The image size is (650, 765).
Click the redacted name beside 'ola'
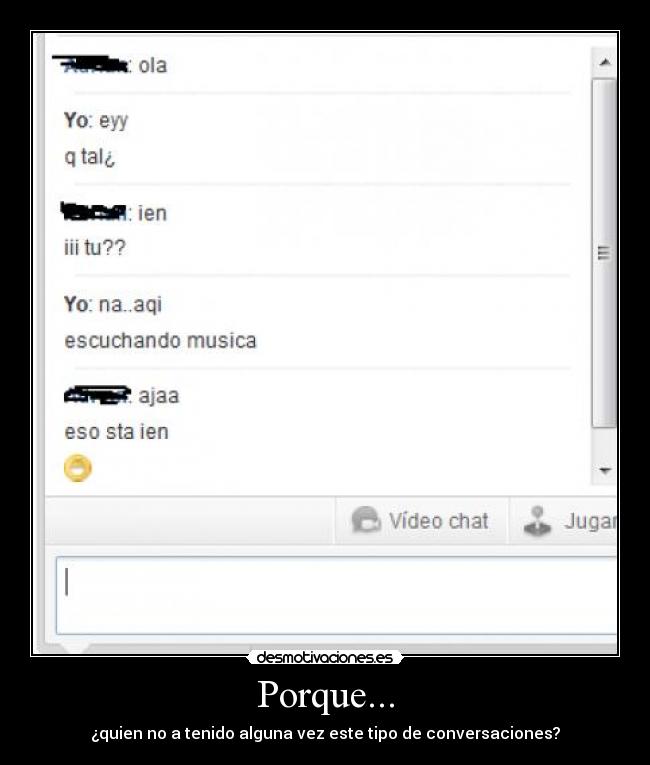[91, 64]
